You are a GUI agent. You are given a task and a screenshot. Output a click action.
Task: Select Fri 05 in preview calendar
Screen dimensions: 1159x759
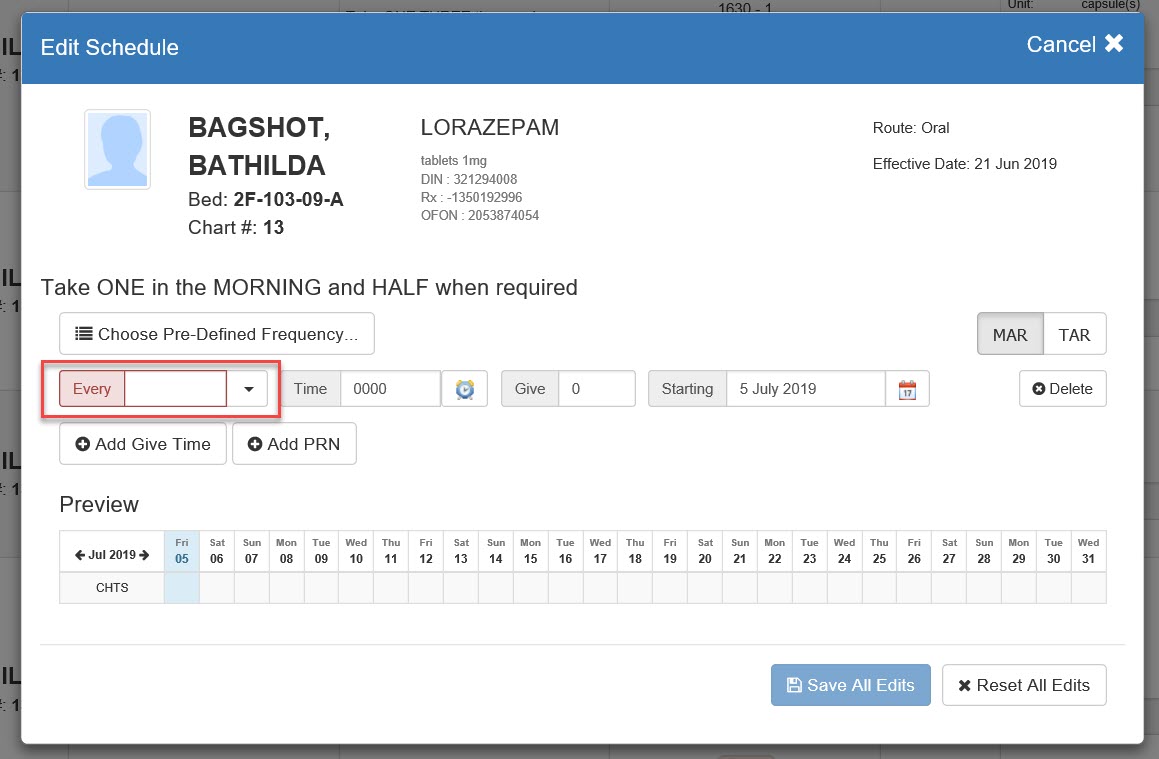point(182,552)
